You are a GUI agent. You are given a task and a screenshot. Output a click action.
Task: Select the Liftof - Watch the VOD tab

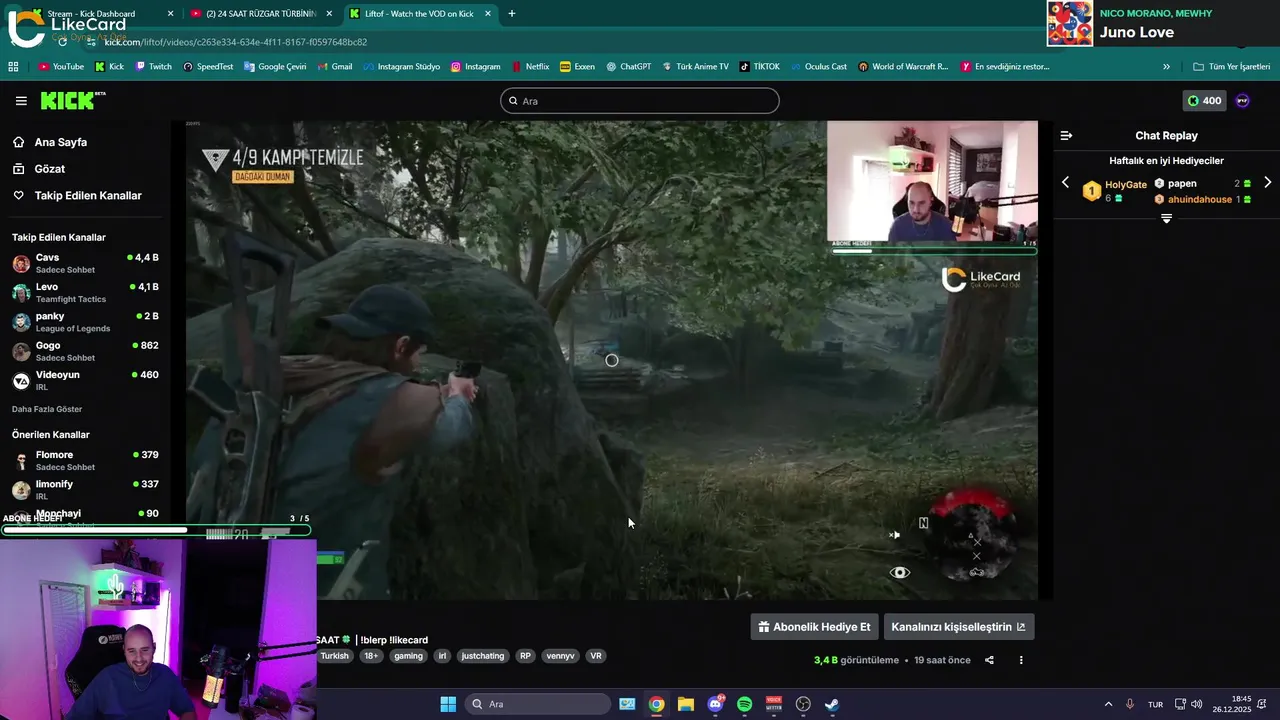pos(420,14)
